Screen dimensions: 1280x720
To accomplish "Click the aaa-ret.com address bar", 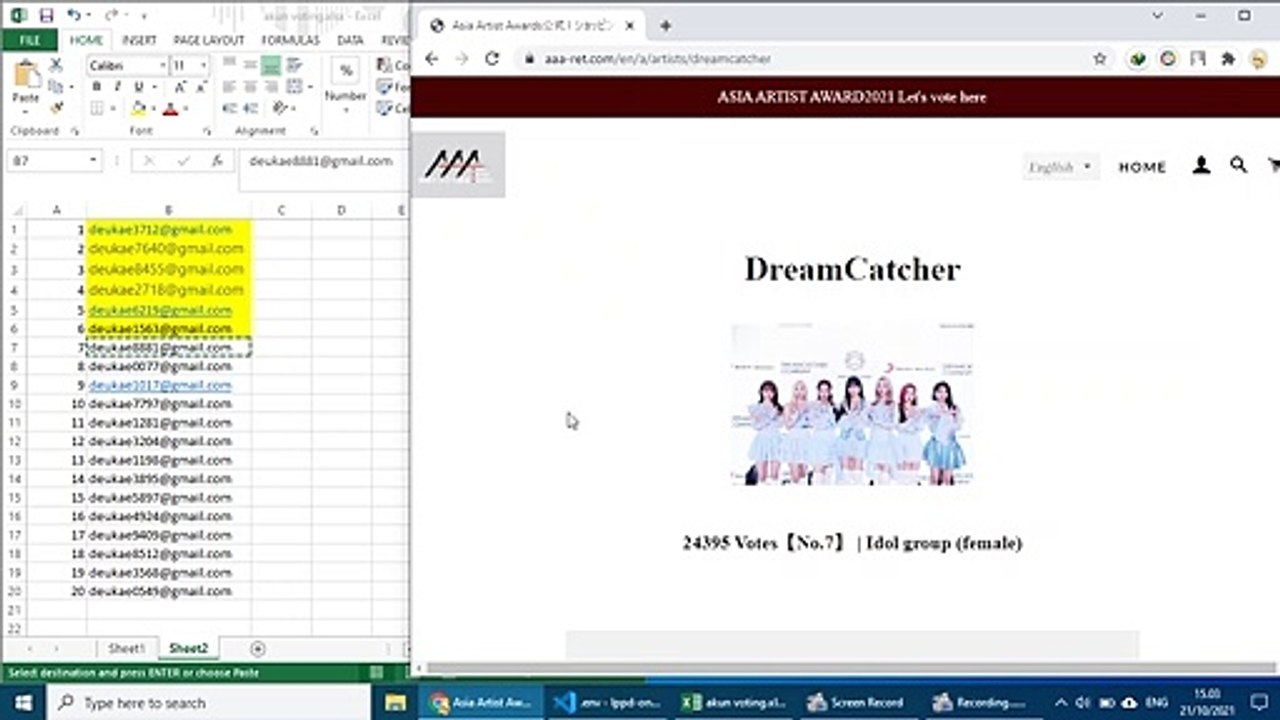I will [815, 59].
